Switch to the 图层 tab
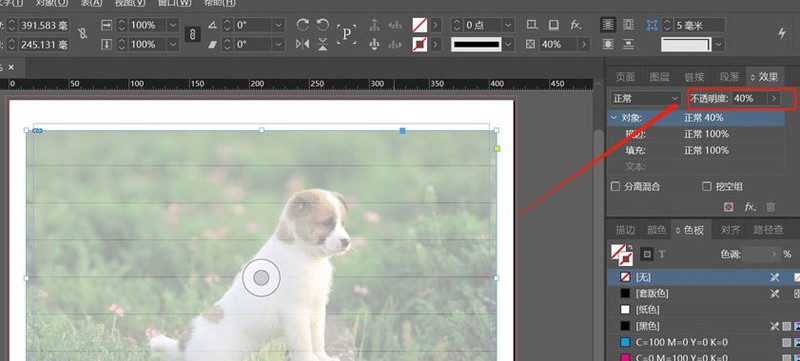 (659, 77)
